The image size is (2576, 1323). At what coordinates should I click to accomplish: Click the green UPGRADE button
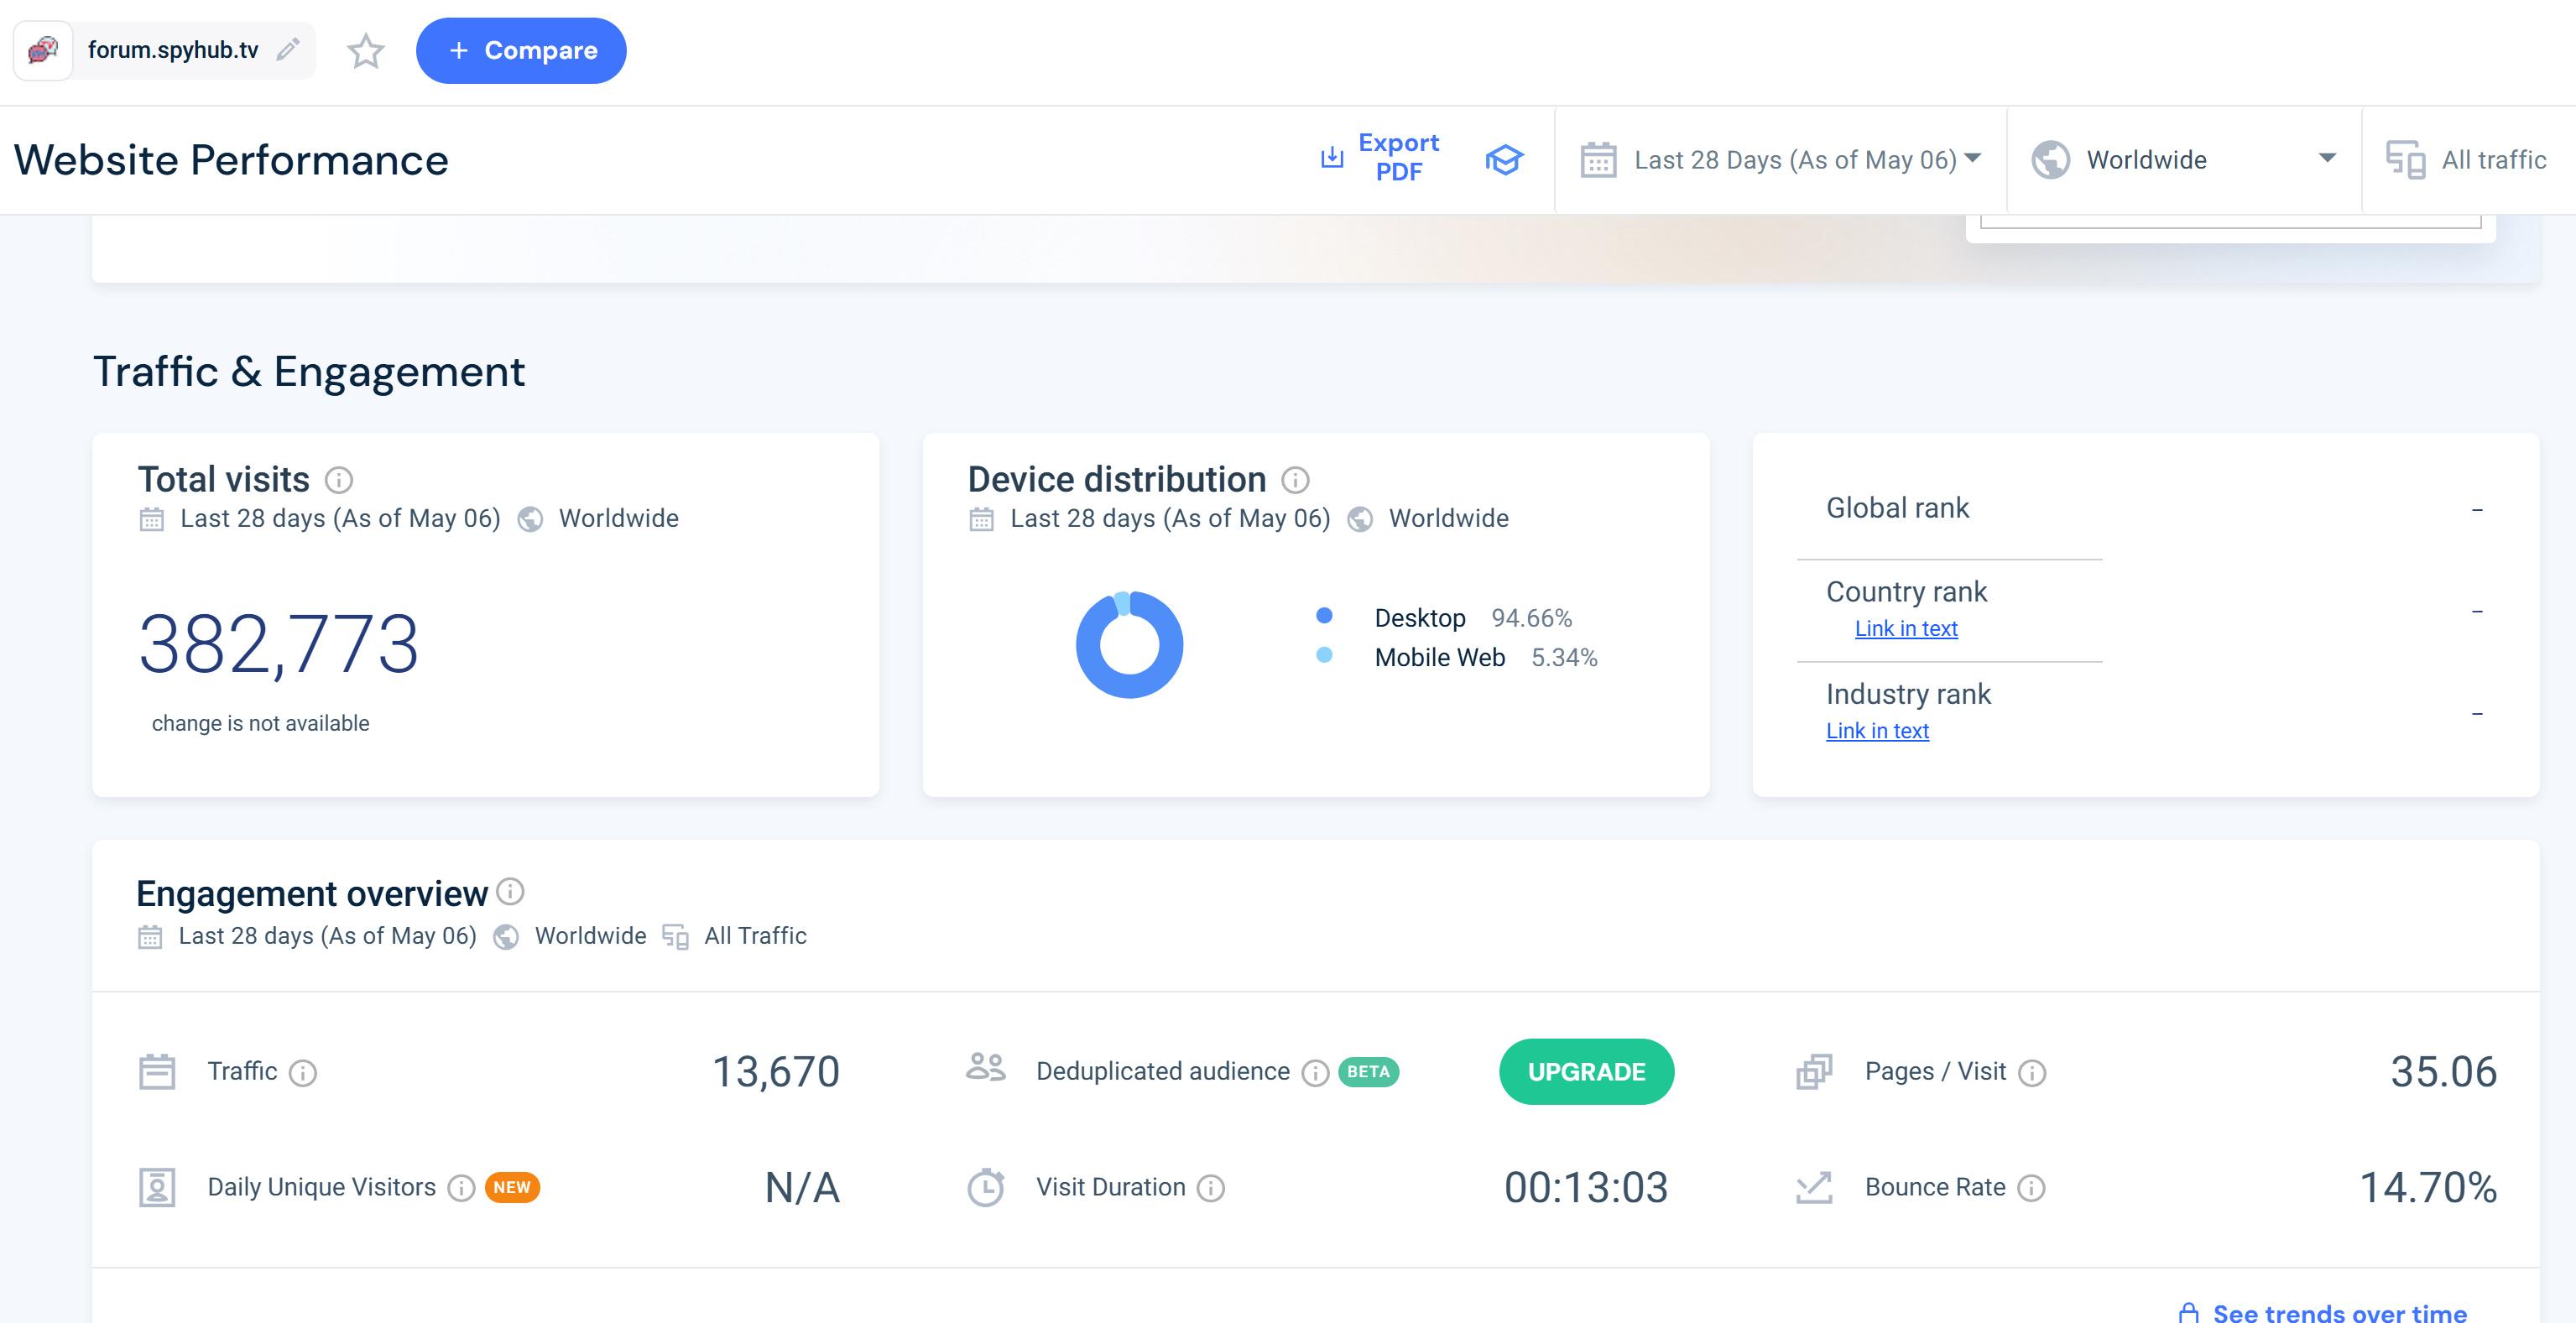(x=1586, y=1072)
